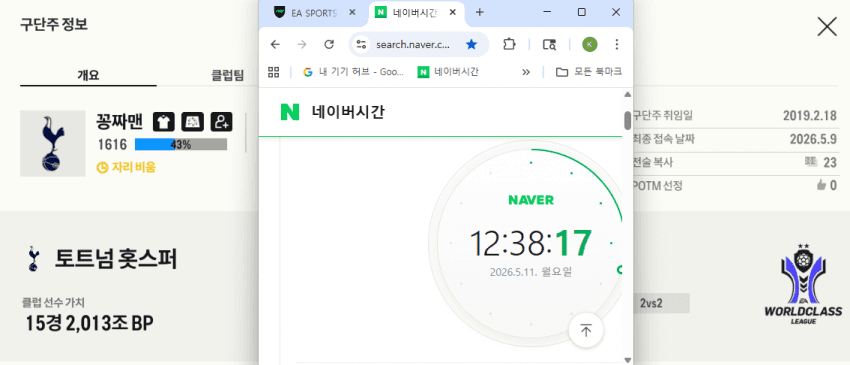This screenshot has height=365, width=850.
Task: Maximize the Chrome window
Action: (x=582, y=12)
